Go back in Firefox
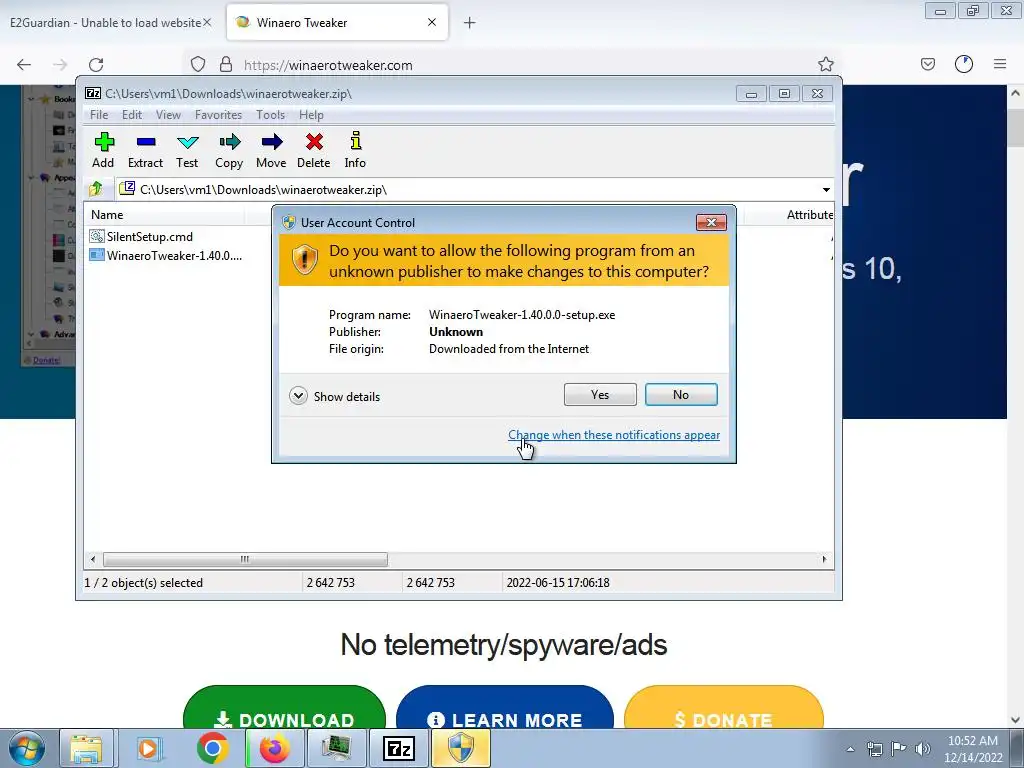 (24, 65)
